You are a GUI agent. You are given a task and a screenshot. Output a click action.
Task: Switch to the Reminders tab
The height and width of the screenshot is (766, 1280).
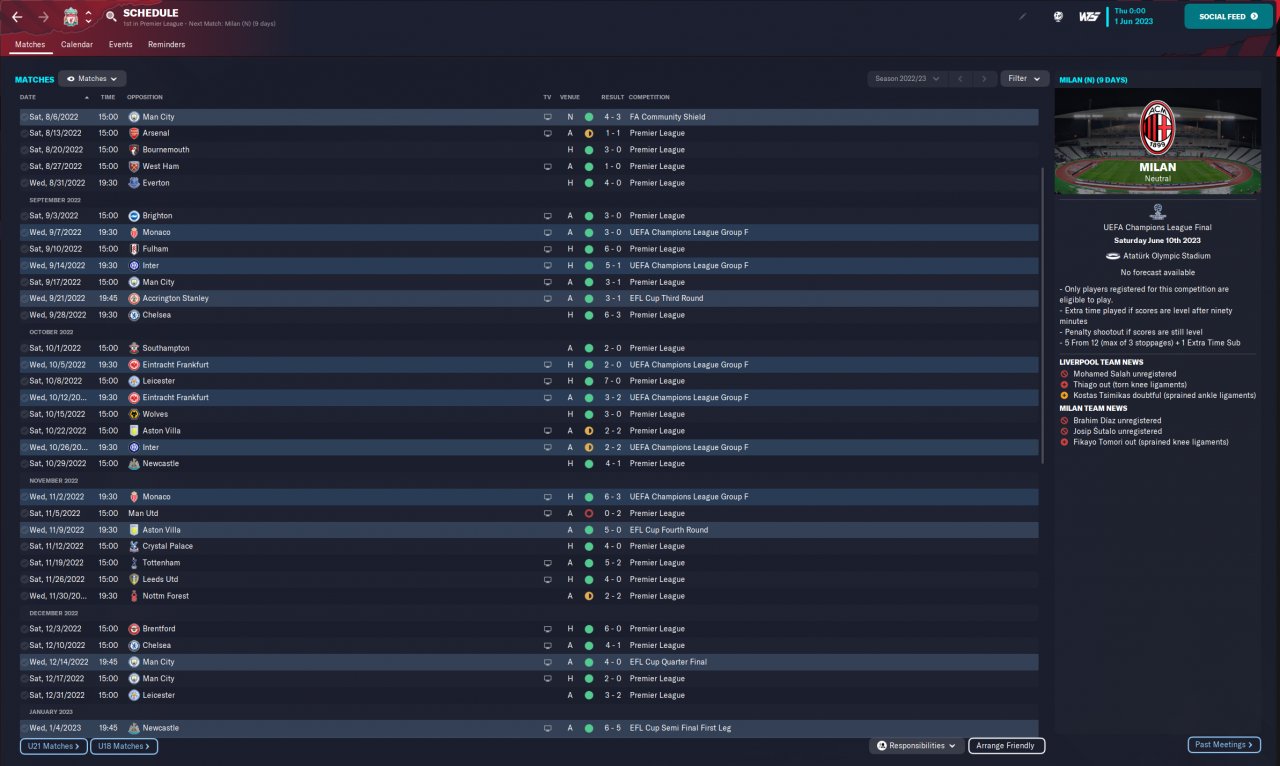166,45
